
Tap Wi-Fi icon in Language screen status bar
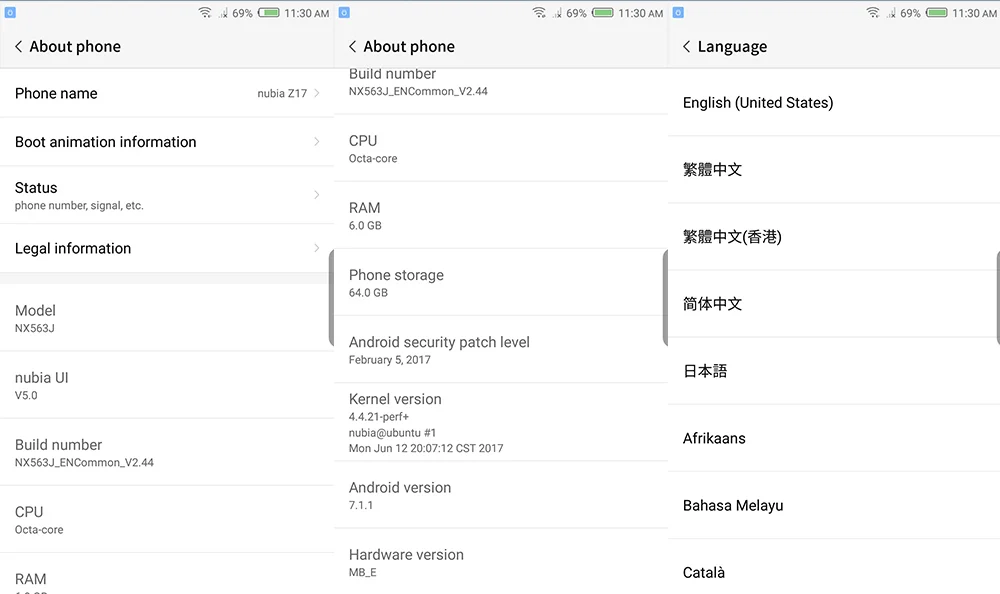tap(873, 13)
